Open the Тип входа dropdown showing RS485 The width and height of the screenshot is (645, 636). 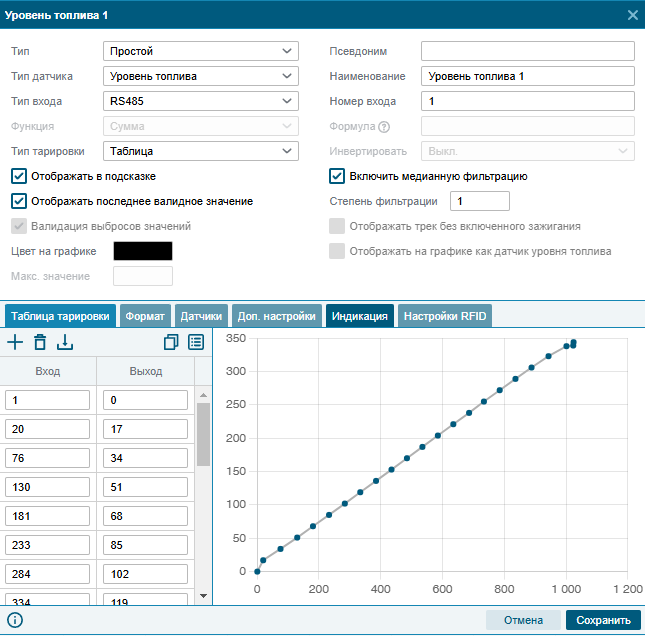(x=201, y=101)
